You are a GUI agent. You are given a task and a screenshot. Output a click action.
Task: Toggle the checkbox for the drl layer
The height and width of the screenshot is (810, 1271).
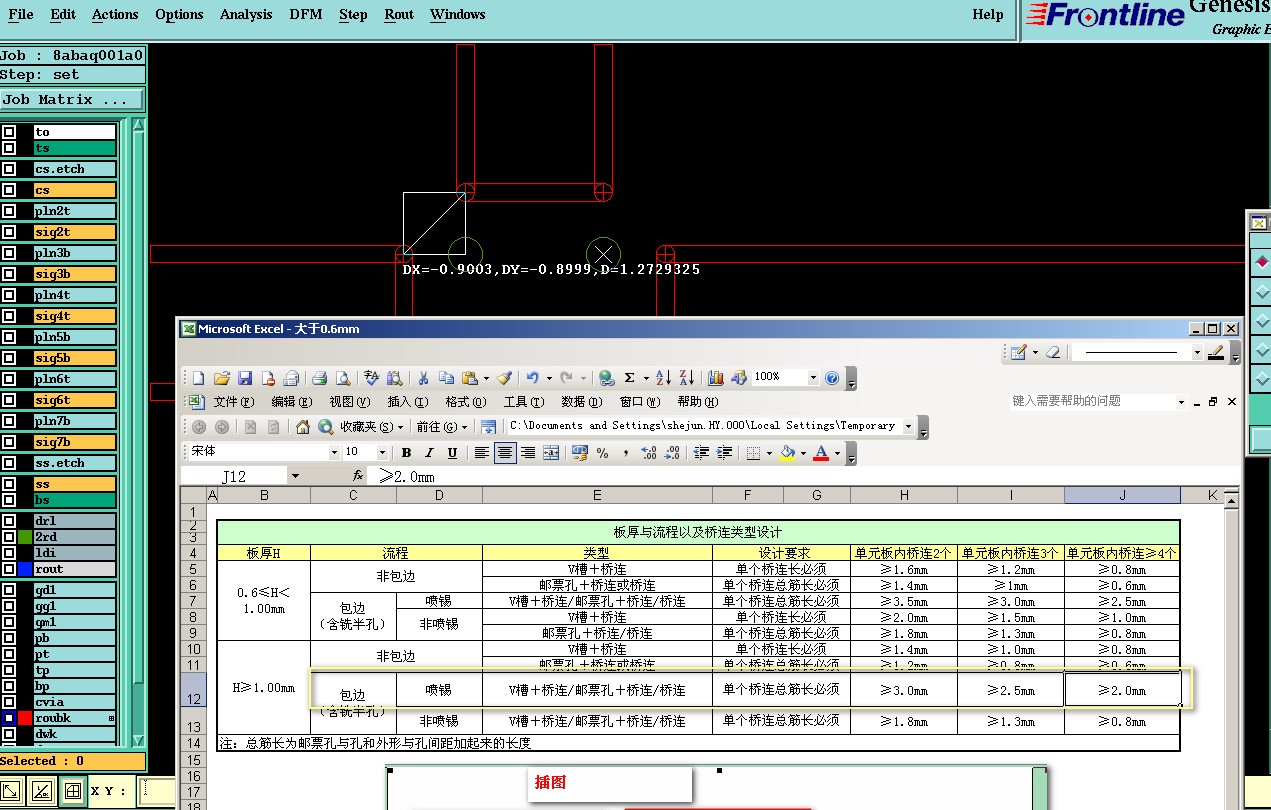point(9,521)
